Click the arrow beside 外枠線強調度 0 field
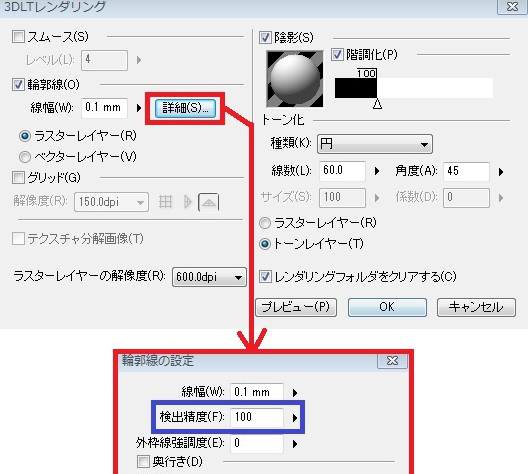This screenshot has height=474, width=528. (295, 444)
